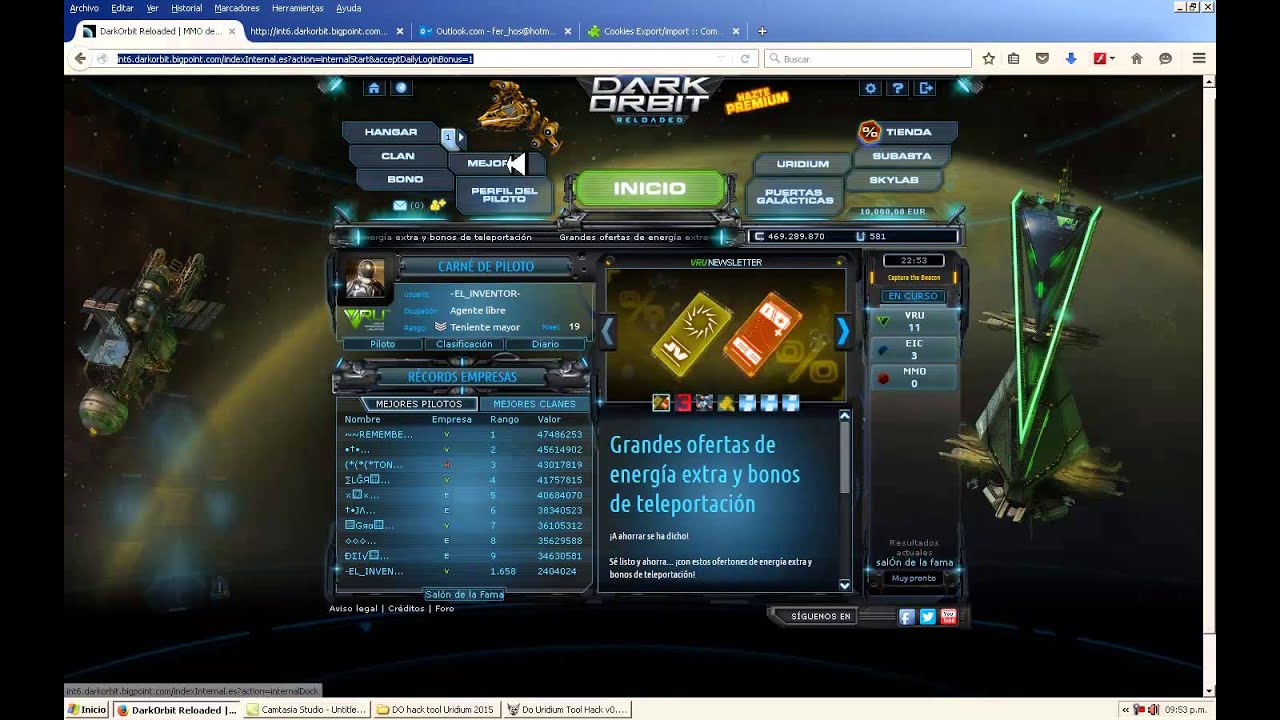
Task: Click news panel scroll up arrow
Action: pos(845,416)
